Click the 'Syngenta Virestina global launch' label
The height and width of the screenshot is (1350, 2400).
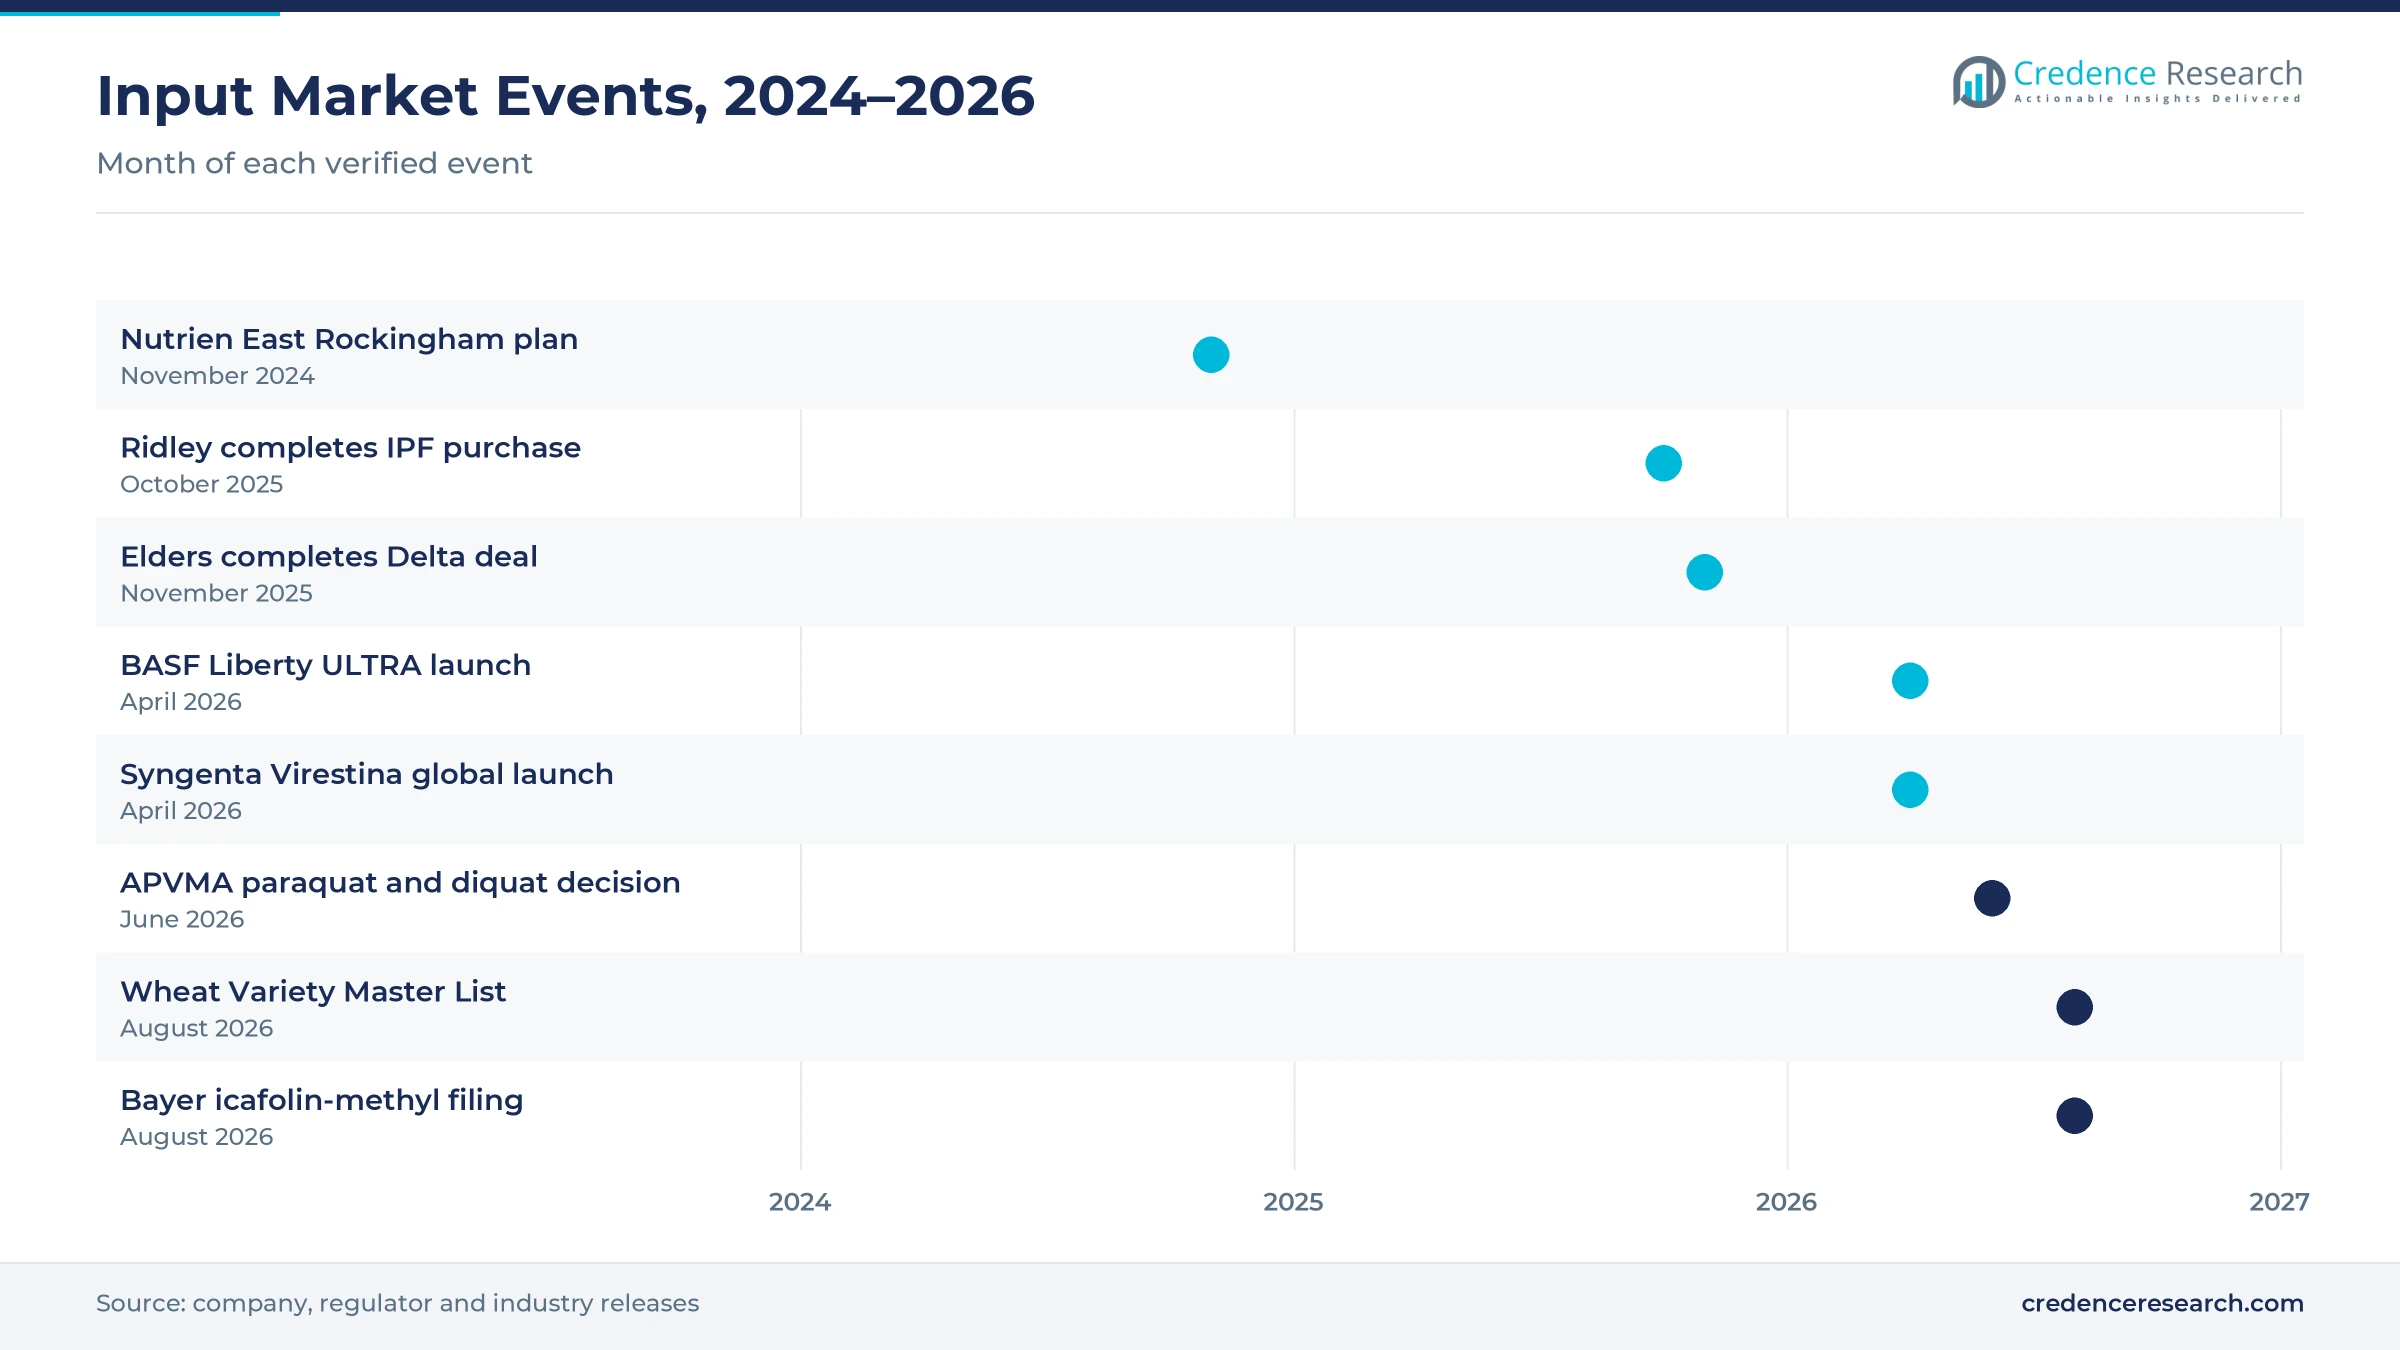click(366, 775)
